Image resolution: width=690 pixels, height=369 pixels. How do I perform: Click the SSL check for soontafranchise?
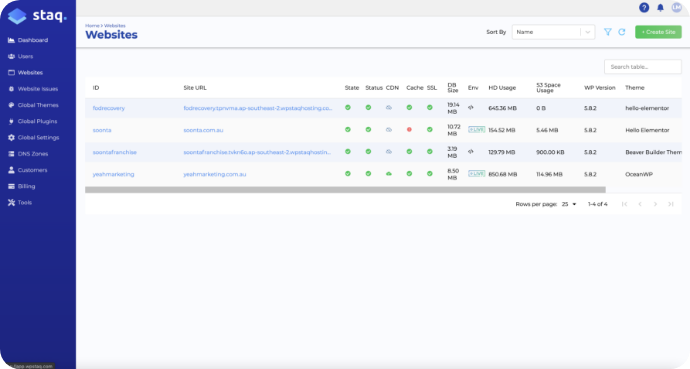429,152
